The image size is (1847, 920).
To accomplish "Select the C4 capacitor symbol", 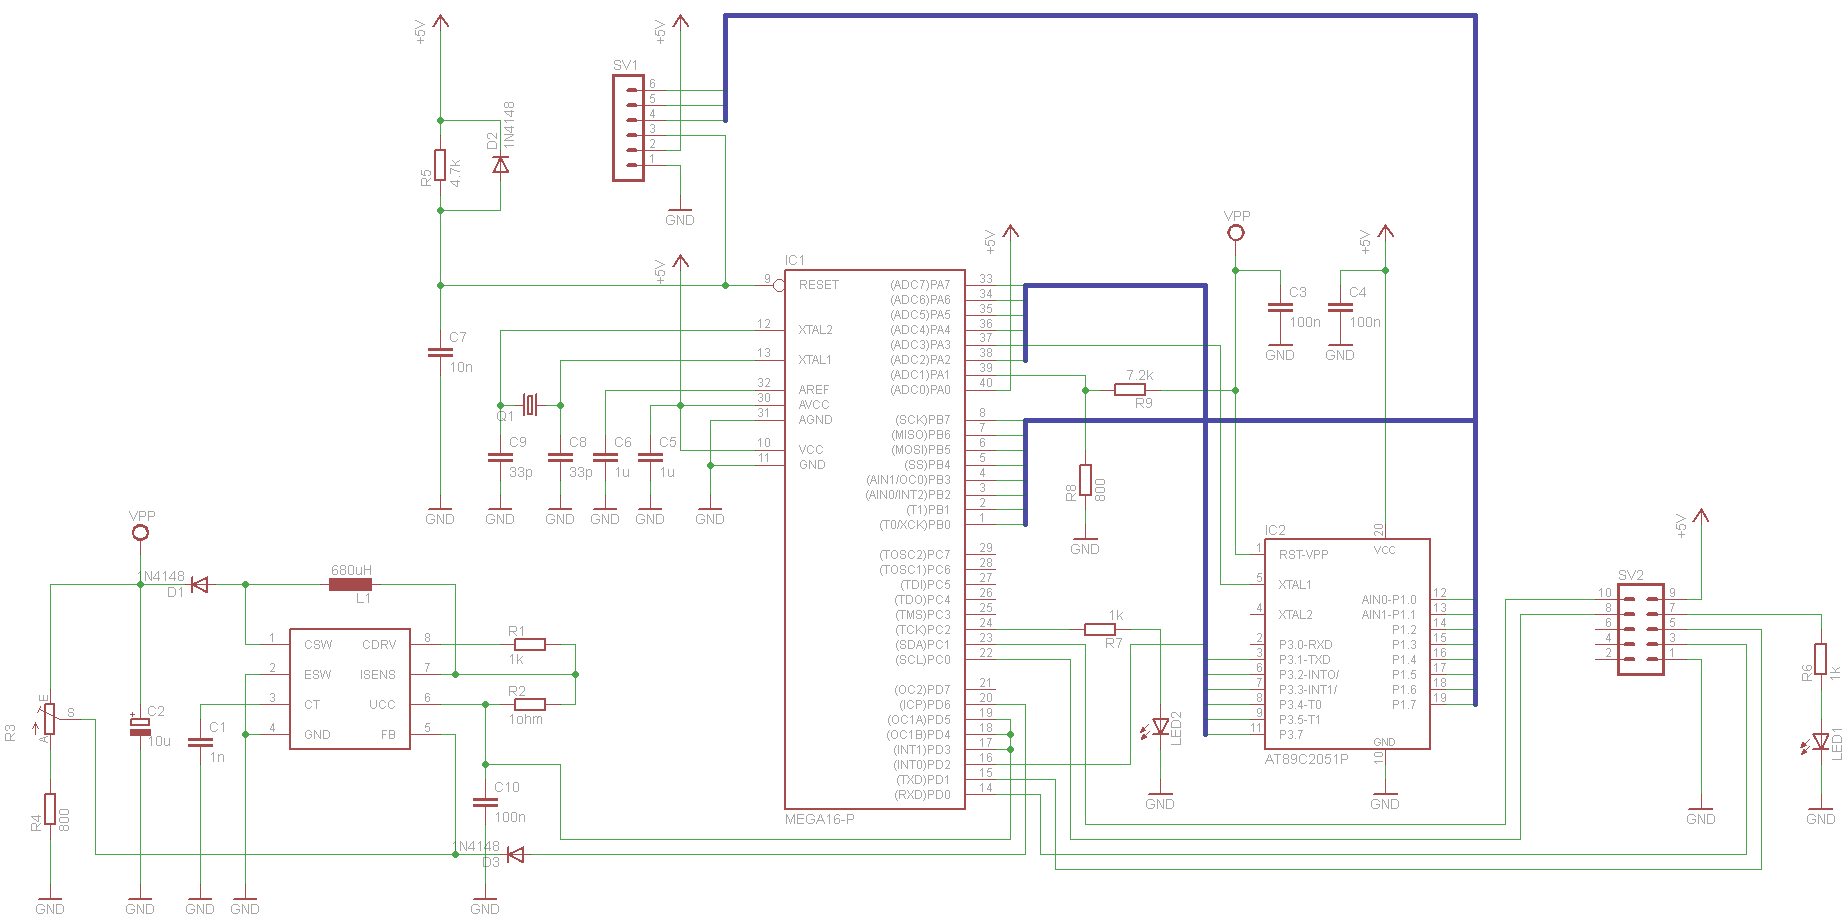I will 1340,307.
